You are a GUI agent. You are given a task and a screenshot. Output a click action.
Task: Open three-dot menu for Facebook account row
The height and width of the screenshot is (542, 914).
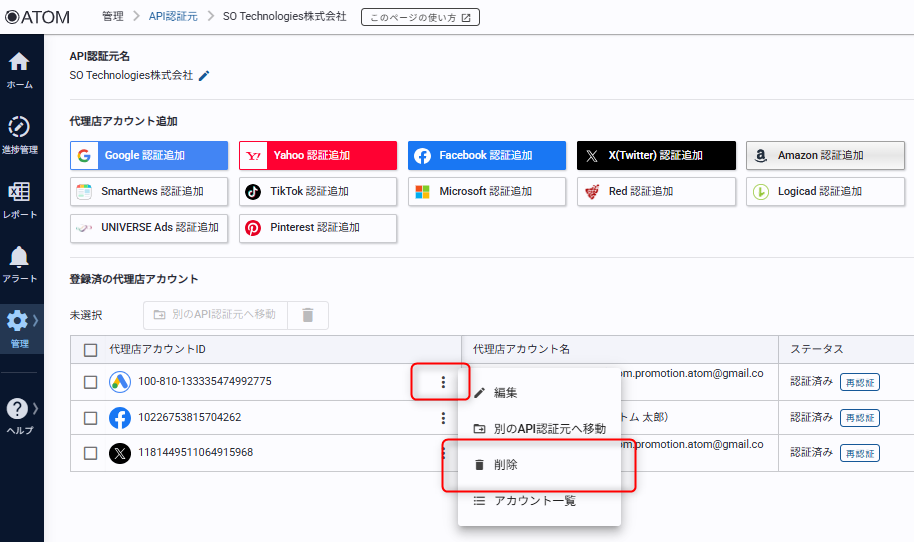coord(443,418)
